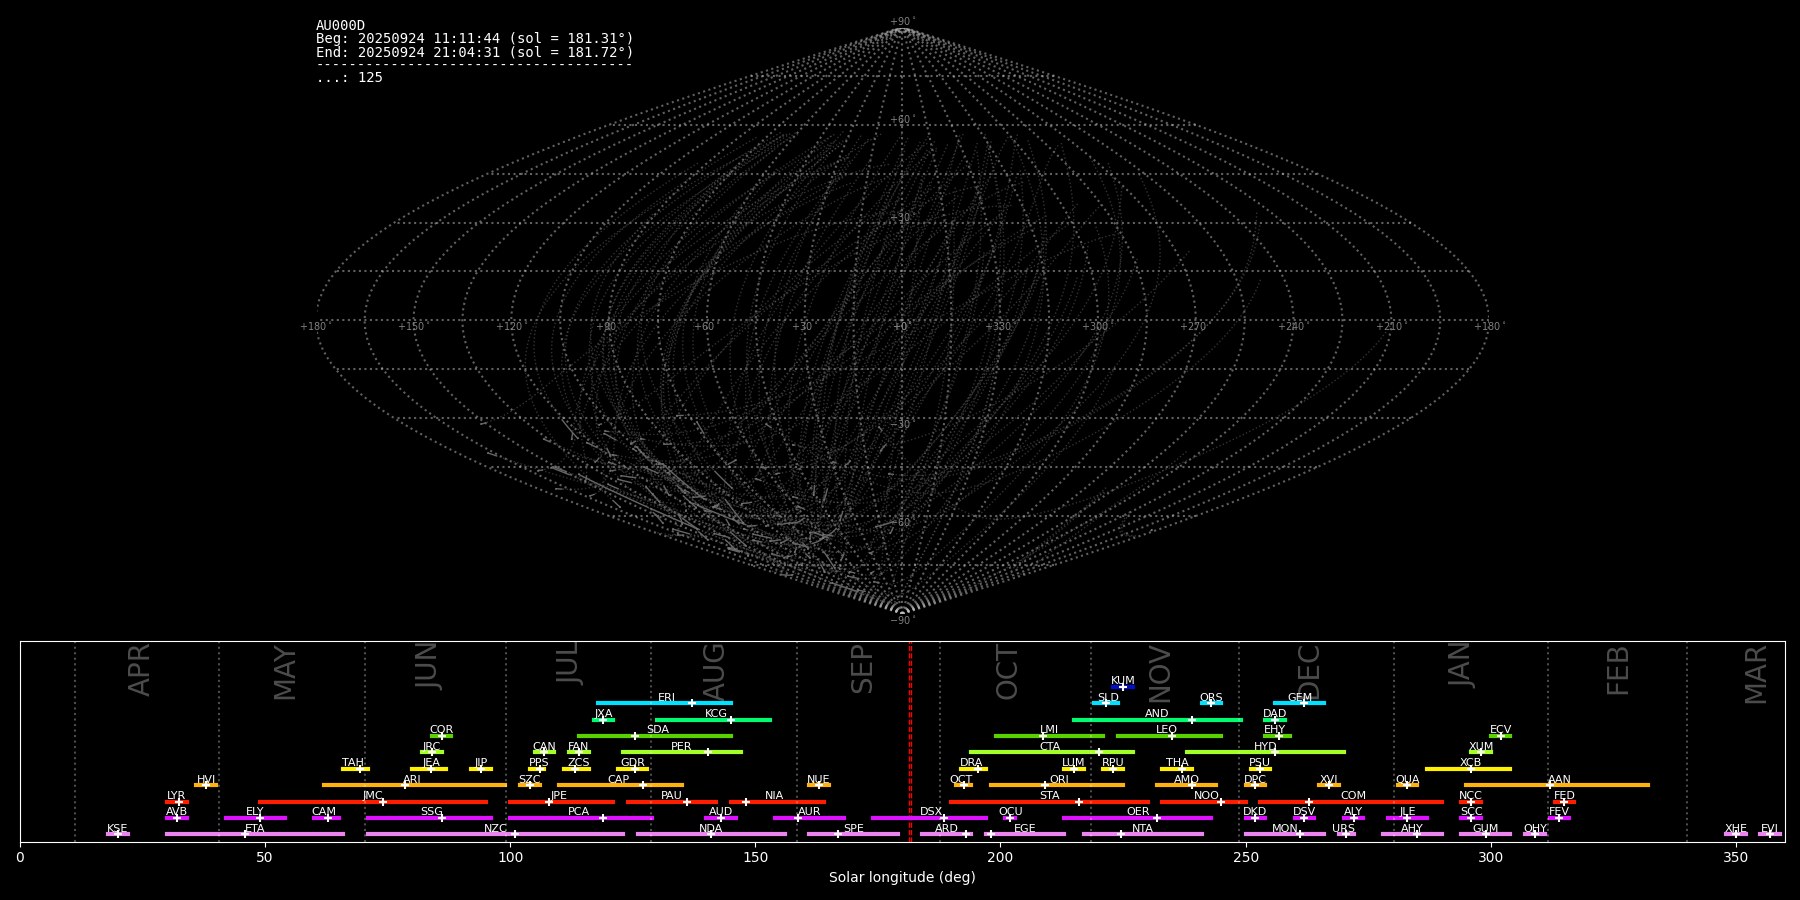The width and height of the screenshot is (1800, 900).
Task: Click the ECV shower label
Action: 1501,730
